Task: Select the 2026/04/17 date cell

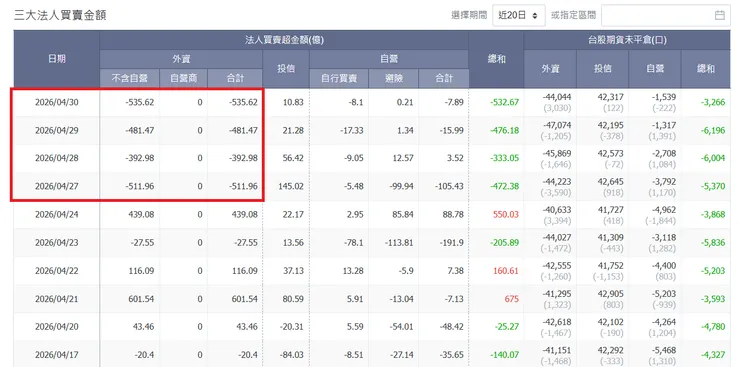Action: (57, 355)
